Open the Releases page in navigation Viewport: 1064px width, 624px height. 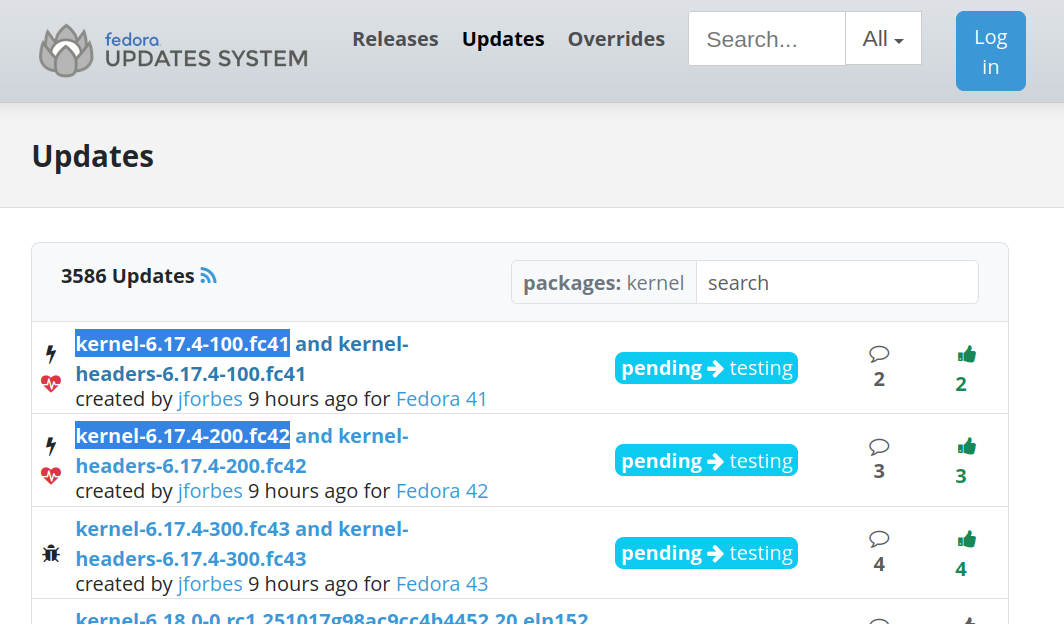[395, 39]
